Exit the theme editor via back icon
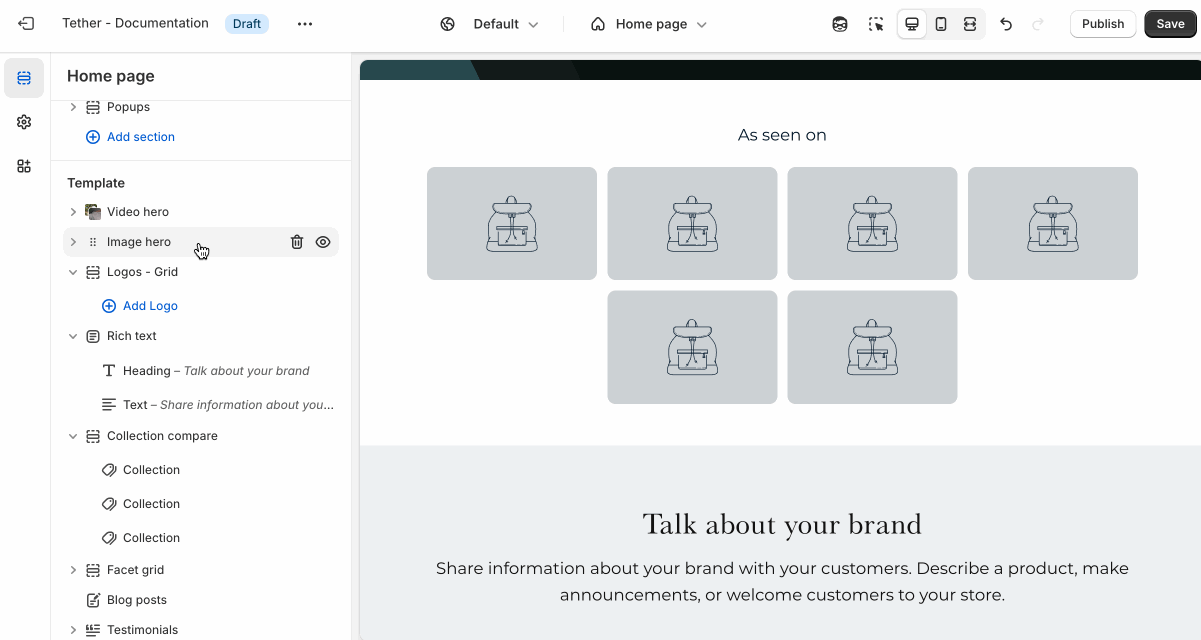Image resolution: width=1201 pixels, height=640 pixels. (x=26, y=24)
